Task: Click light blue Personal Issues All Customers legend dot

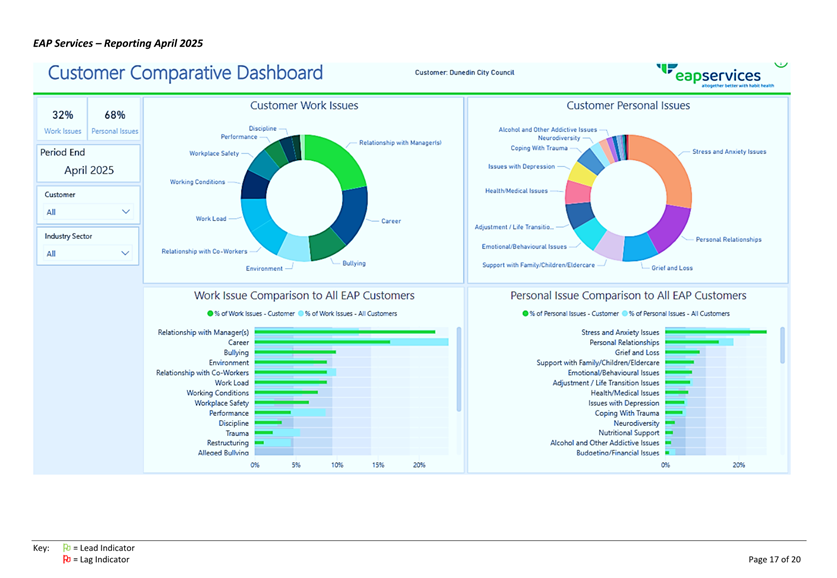Action: point(624,314)
